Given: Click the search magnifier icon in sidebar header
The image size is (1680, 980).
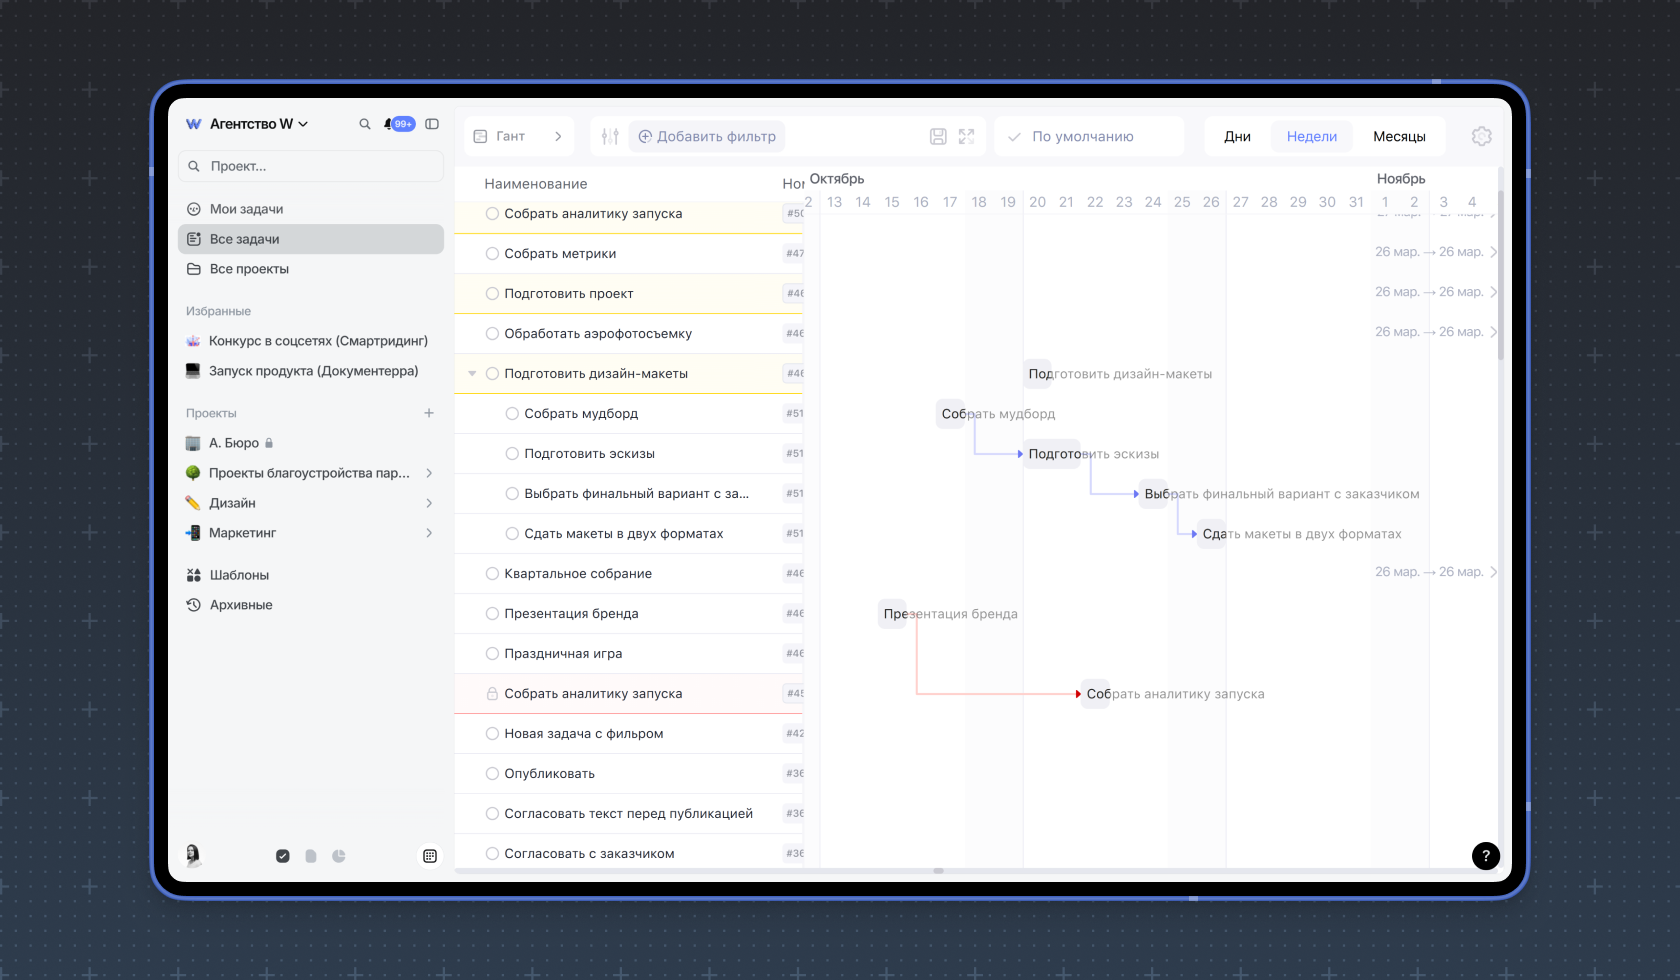Looking at the screenshot, I should click(365, 124).
